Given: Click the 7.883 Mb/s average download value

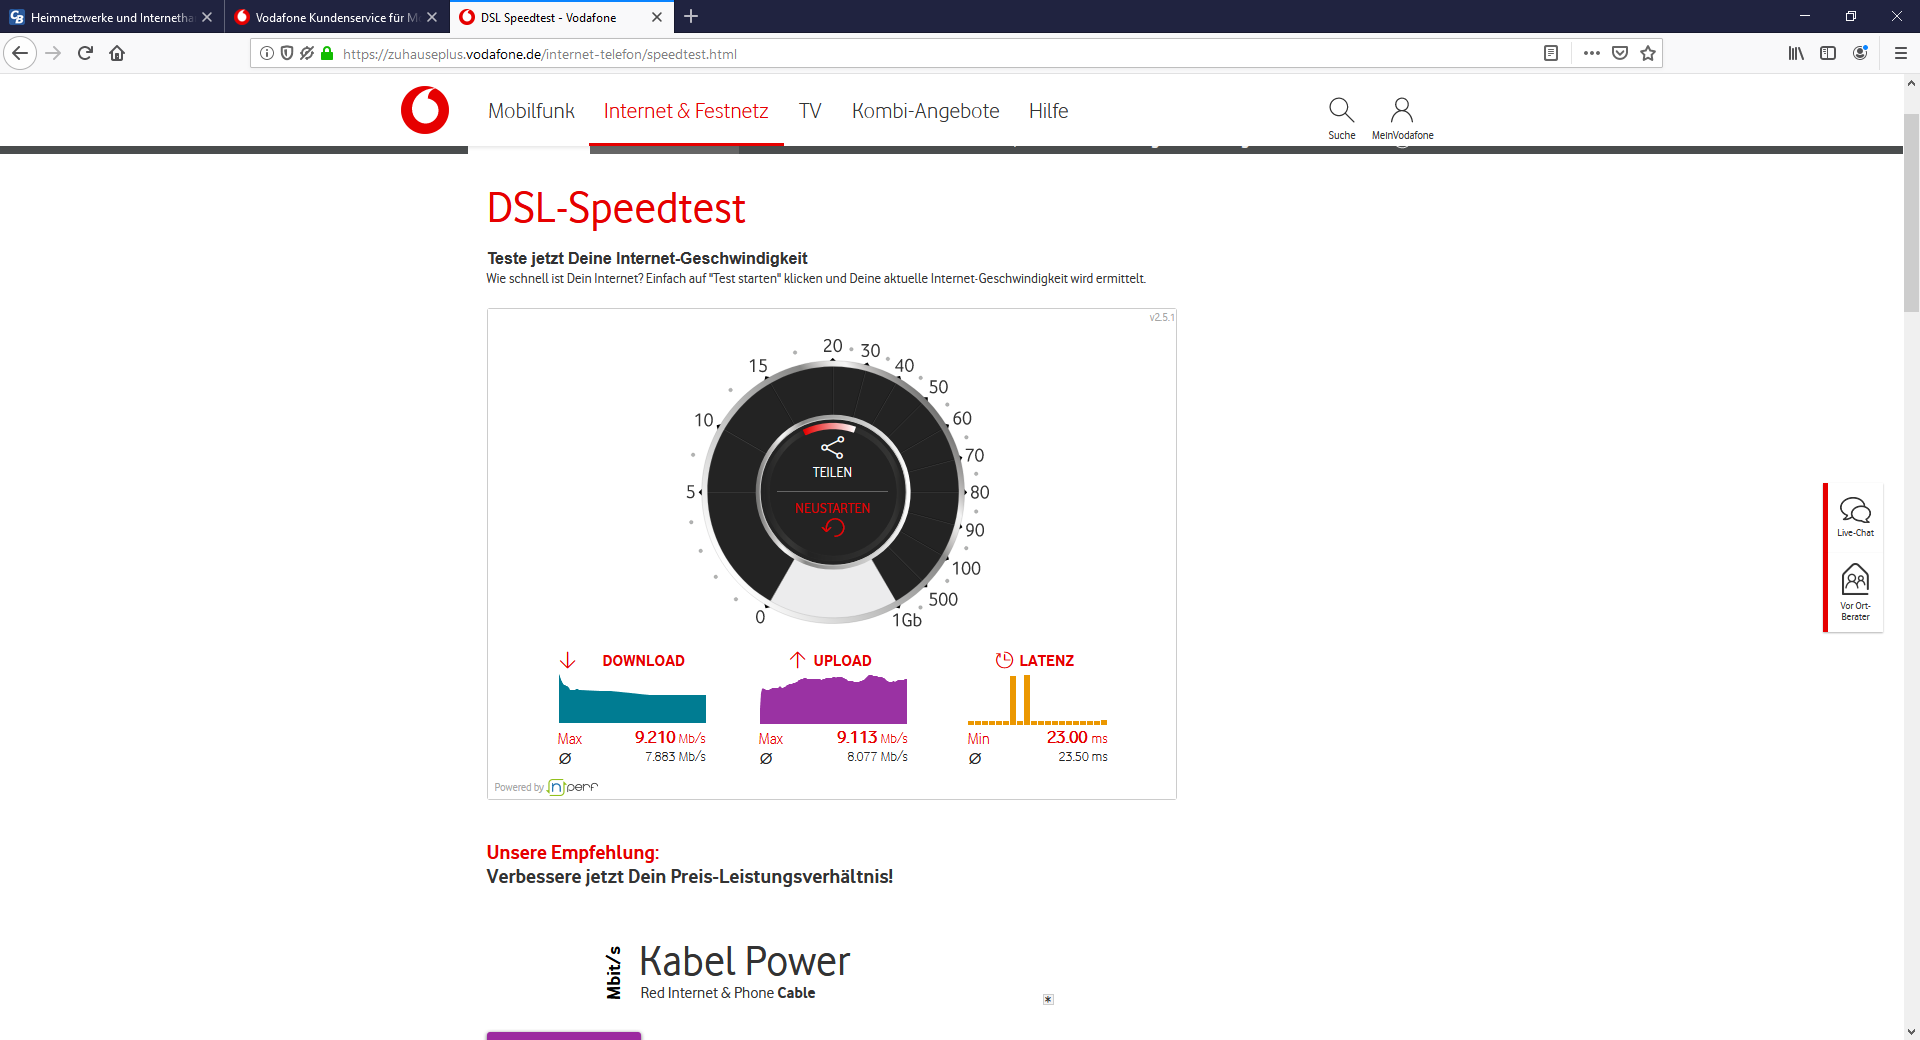Looking at the screenshot, I should 675,757.
